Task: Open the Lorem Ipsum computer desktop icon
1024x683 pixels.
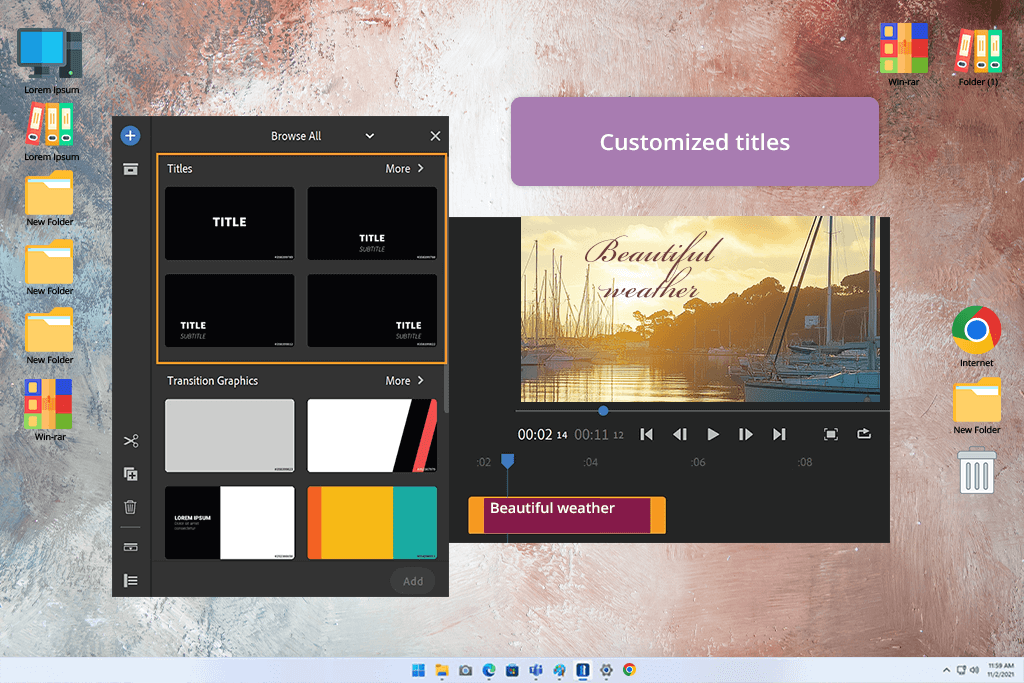Action: pos(51,61)
